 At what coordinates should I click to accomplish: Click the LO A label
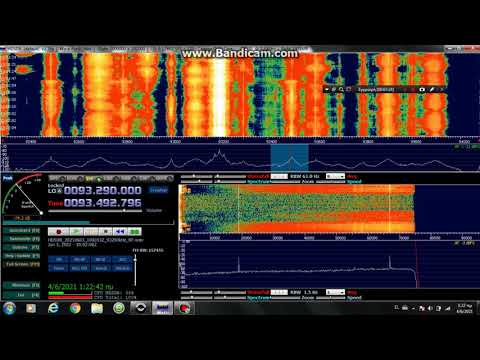coord(55,191)
